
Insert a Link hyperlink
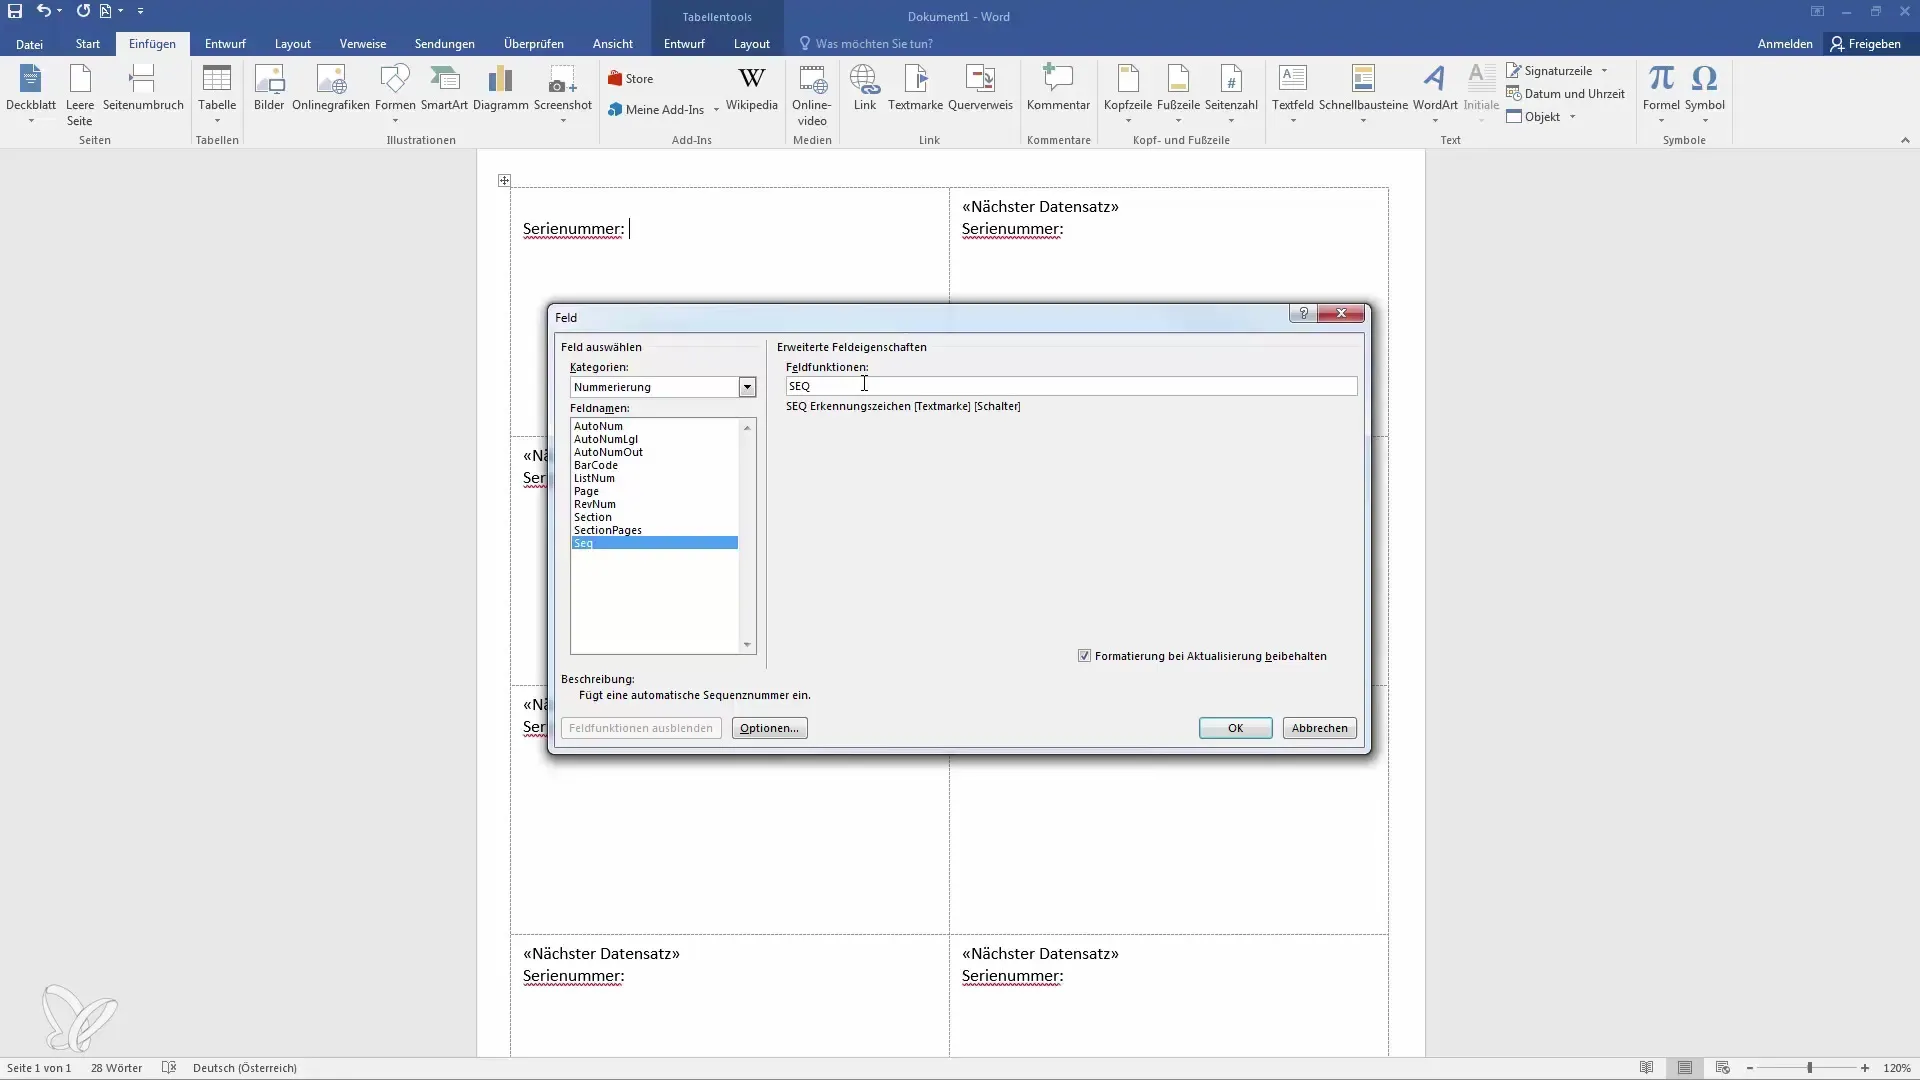865,88
